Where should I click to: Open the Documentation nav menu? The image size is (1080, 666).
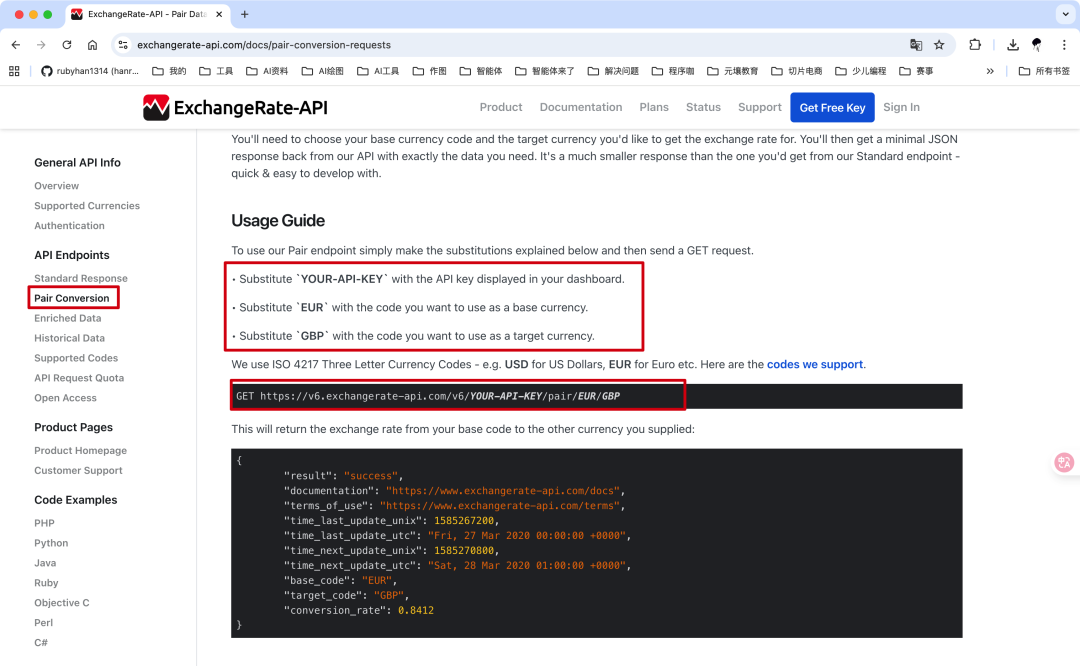[x=581, y=107]
